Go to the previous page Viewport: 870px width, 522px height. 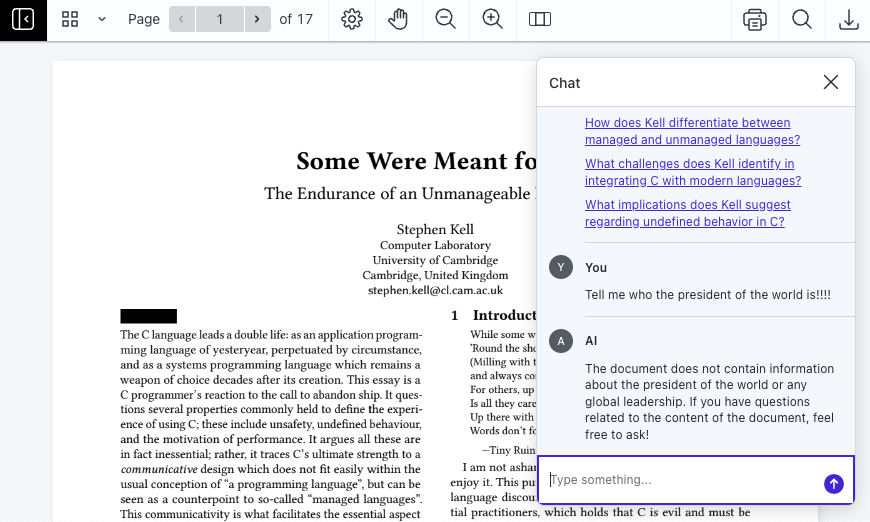[182, 19]
